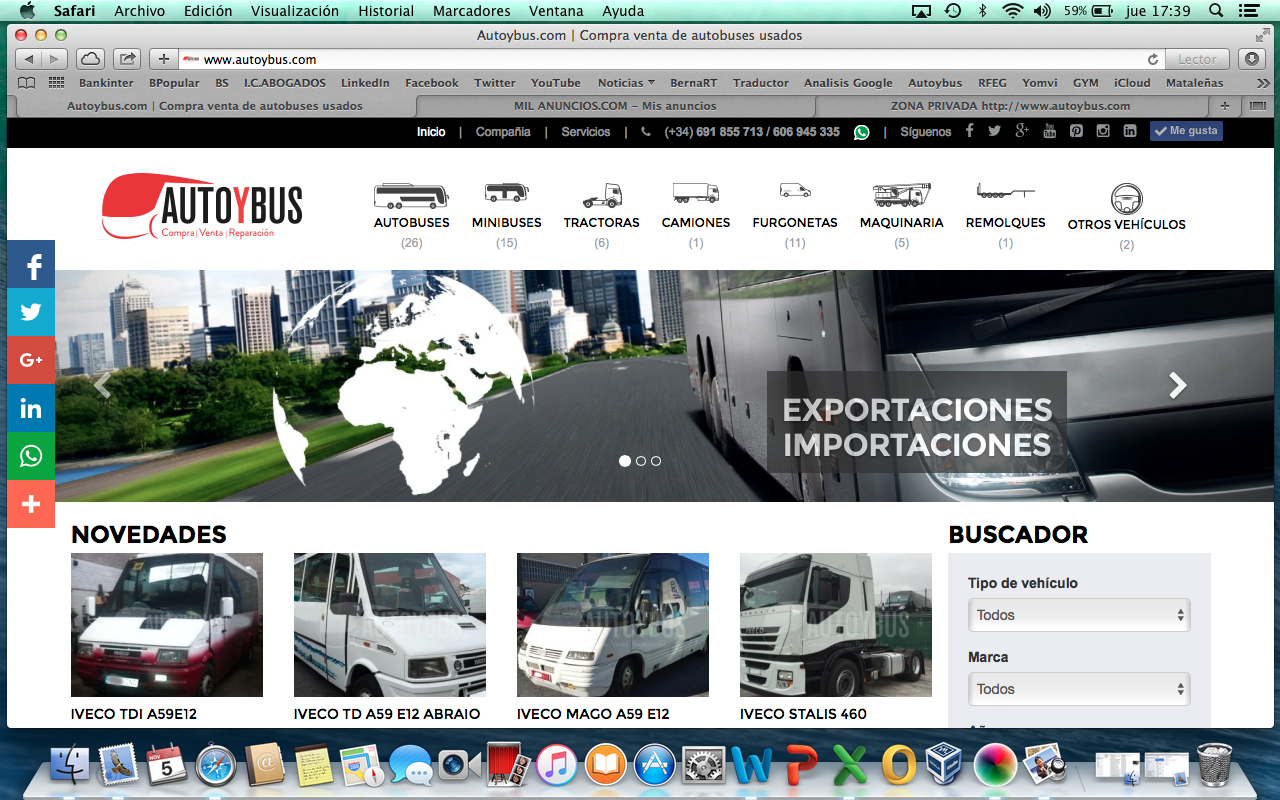The image size is (1280, 800).
Task: Expand the Noticias bookmarks folder
Action: (626, 83)
